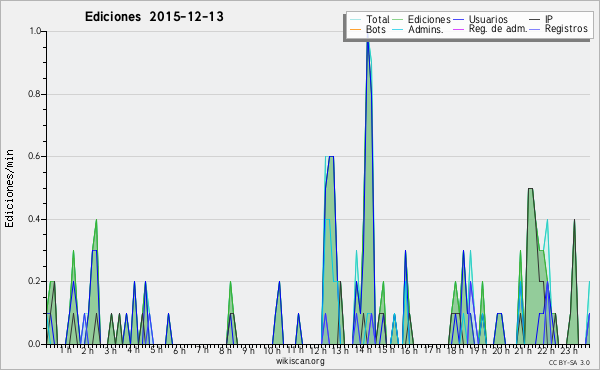Click the '6 h' x-axis label
Image resolution: width=600 pixels, height=370 pixels.
pyautogui.click(x=179, y=350)
